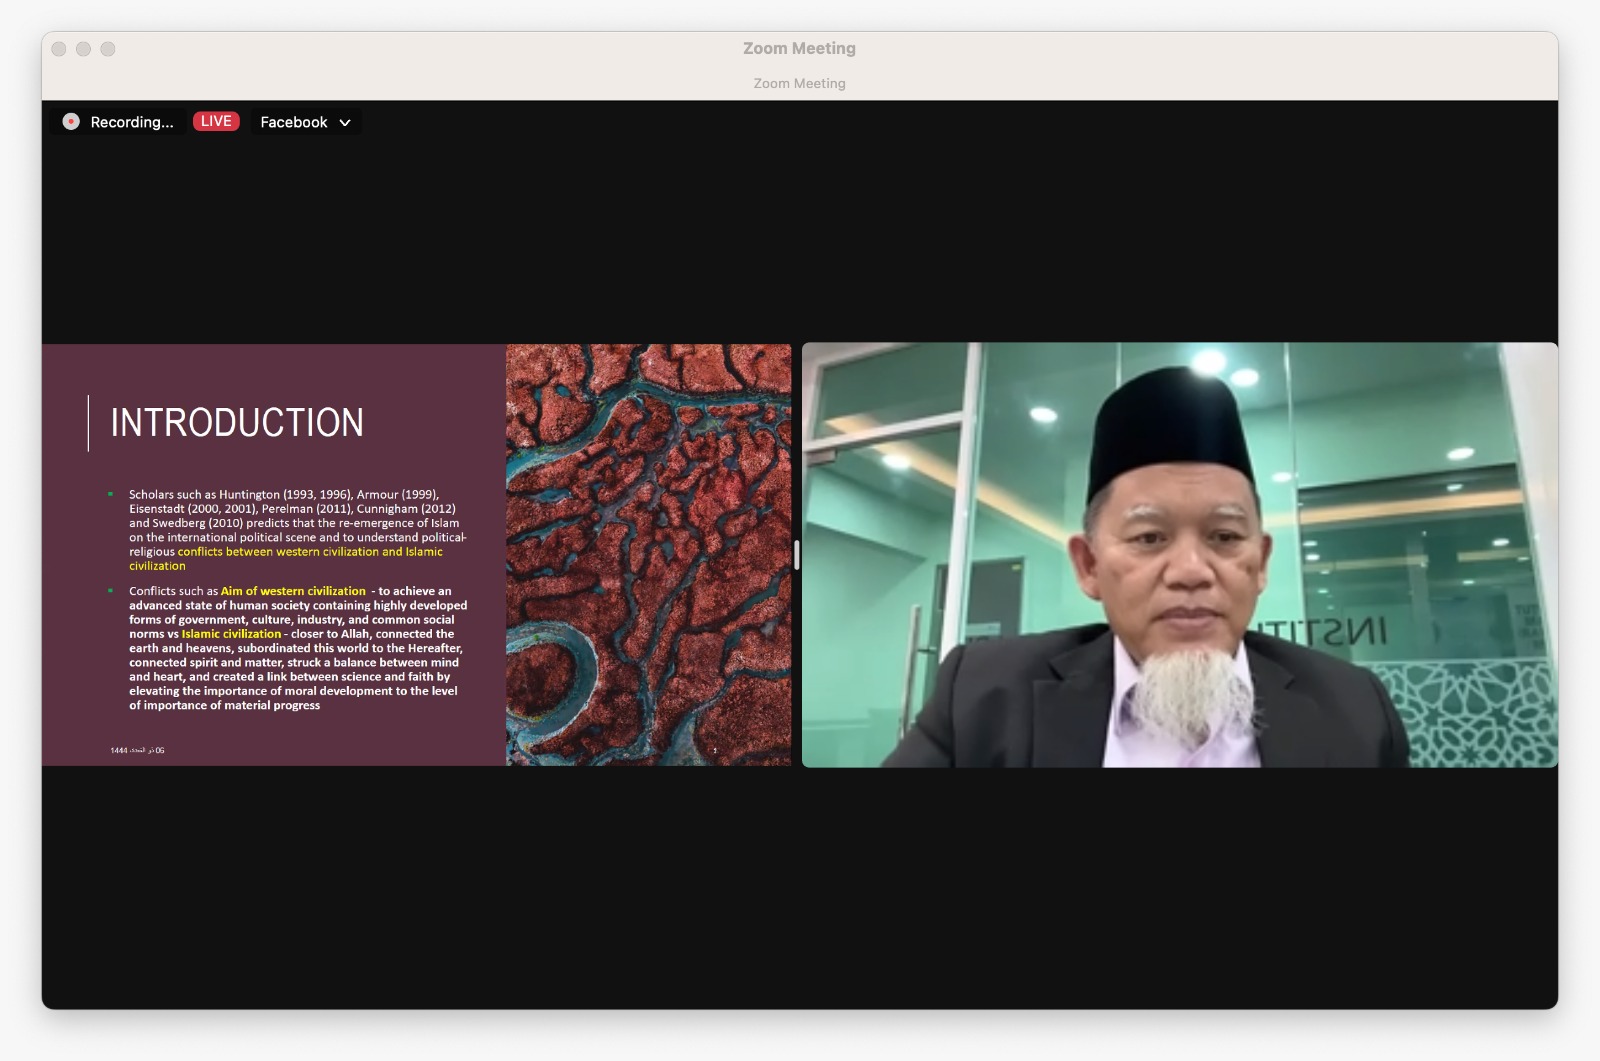Click the yellow 'Aim of western civilization' text

293,591
